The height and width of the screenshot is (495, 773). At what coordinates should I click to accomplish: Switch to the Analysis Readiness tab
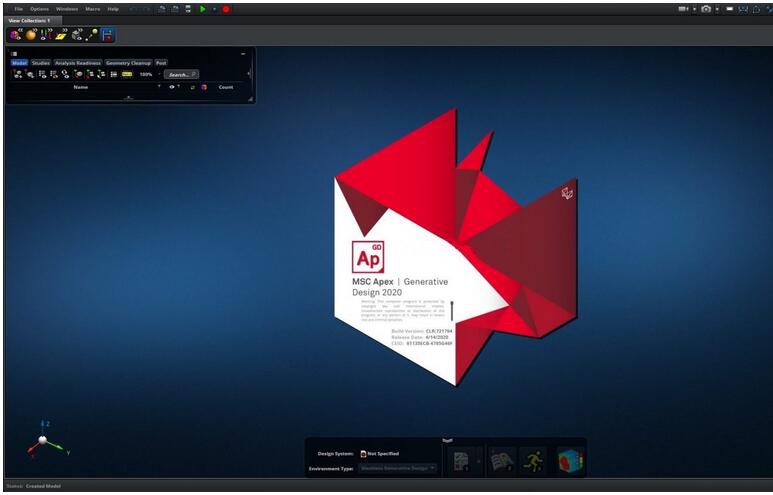(78, 63)
